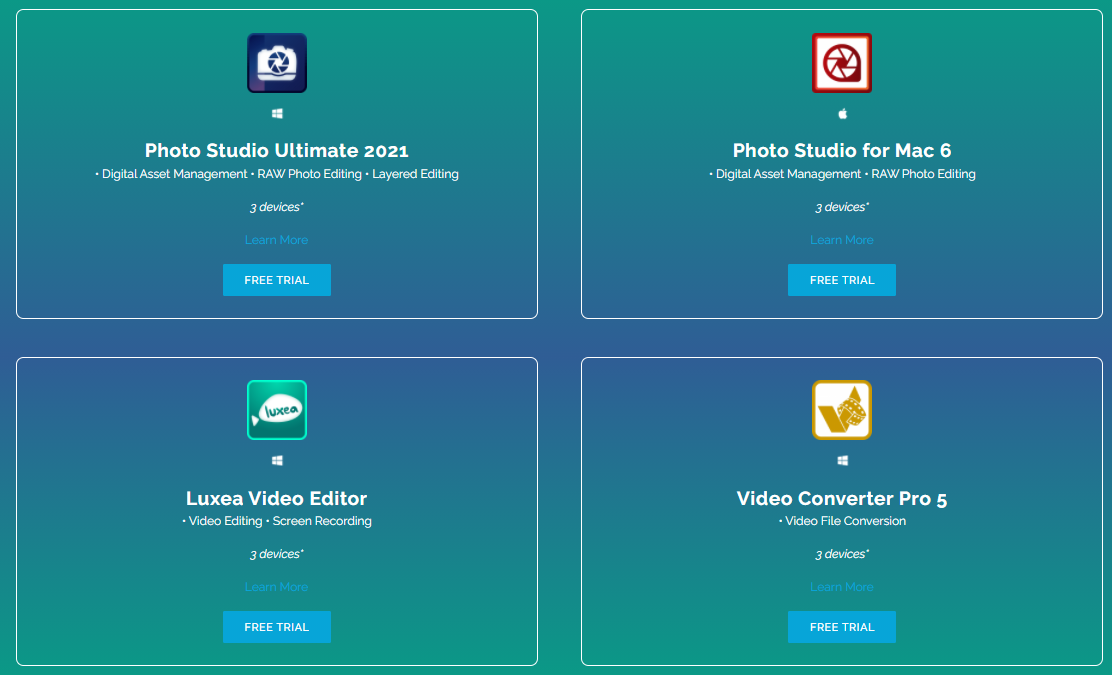This screenshot has height=675, width=1112.
Task: Open Learn More for Photo Studio for Mac 6
Action: pyautogui.click(x=842, y=240)
